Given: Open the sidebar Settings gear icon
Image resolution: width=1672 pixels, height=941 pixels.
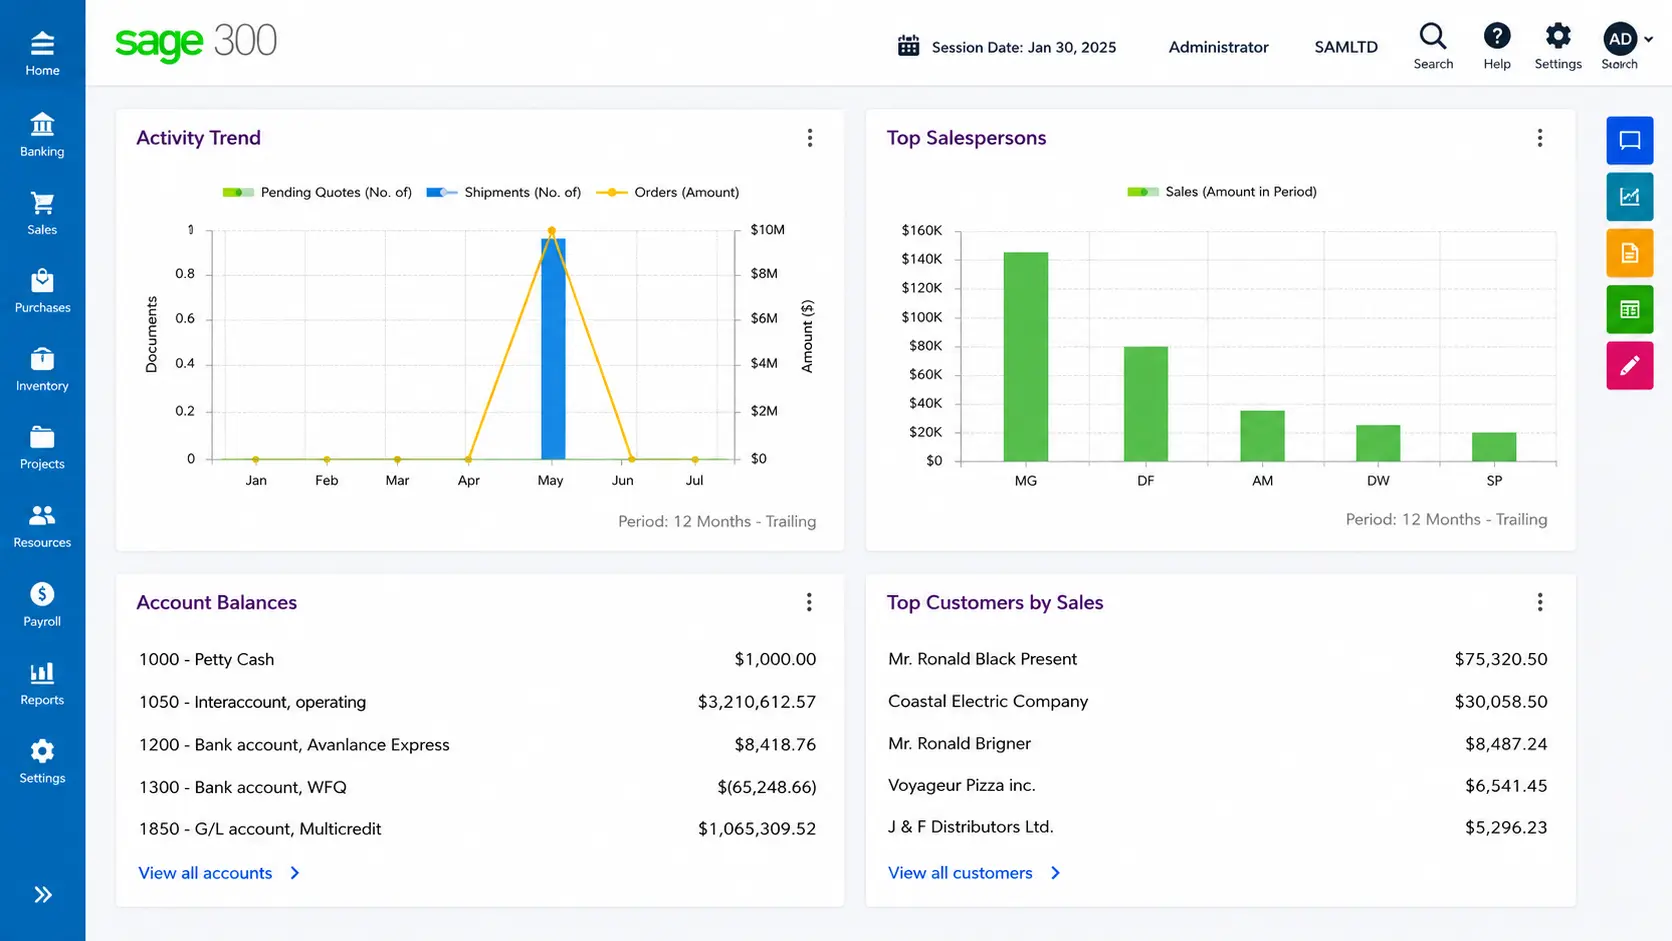Looking at the screenshot, I should click(42, 751).
